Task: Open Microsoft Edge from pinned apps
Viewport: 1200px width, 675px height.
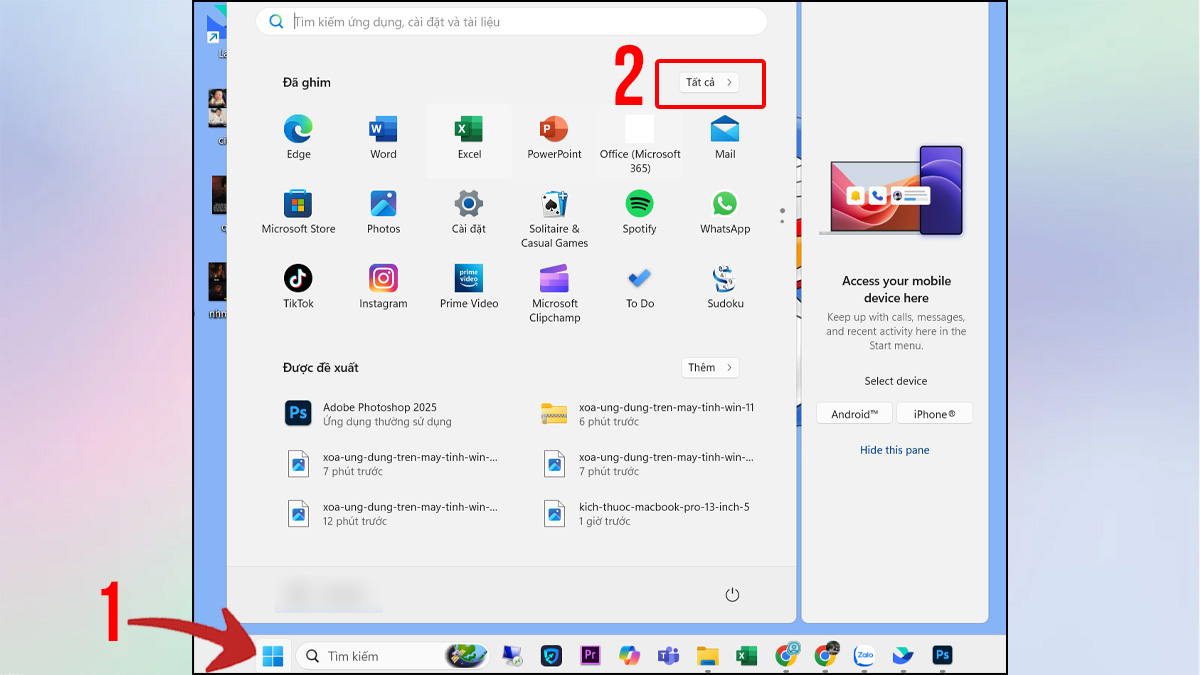Action: (298, 136)
